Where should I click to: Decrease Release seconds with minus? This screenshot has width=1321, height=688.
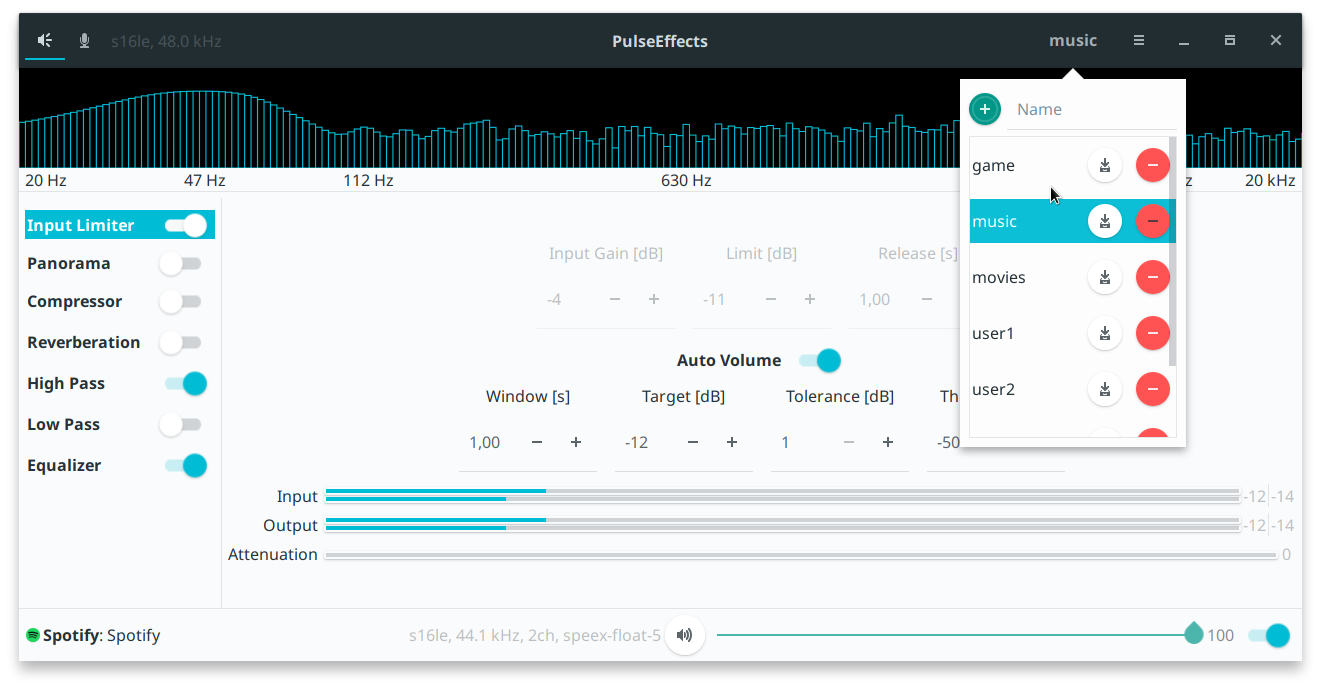[x=927, y=299]
